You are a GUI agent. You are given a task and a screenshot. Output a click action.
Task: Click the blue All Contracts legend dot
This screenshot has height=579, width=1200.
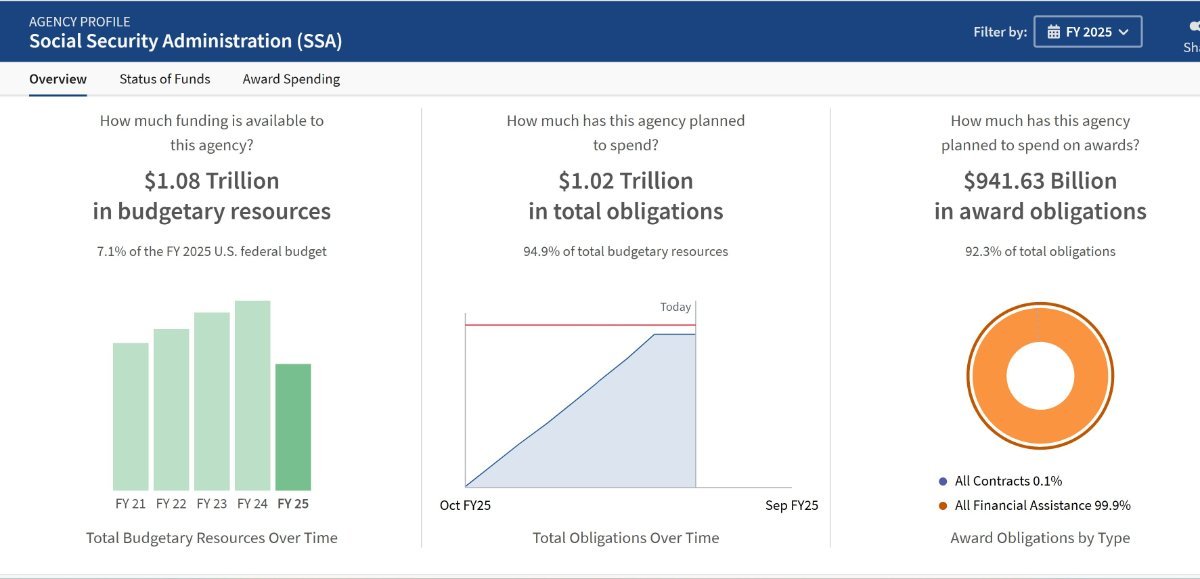point(943,481)
